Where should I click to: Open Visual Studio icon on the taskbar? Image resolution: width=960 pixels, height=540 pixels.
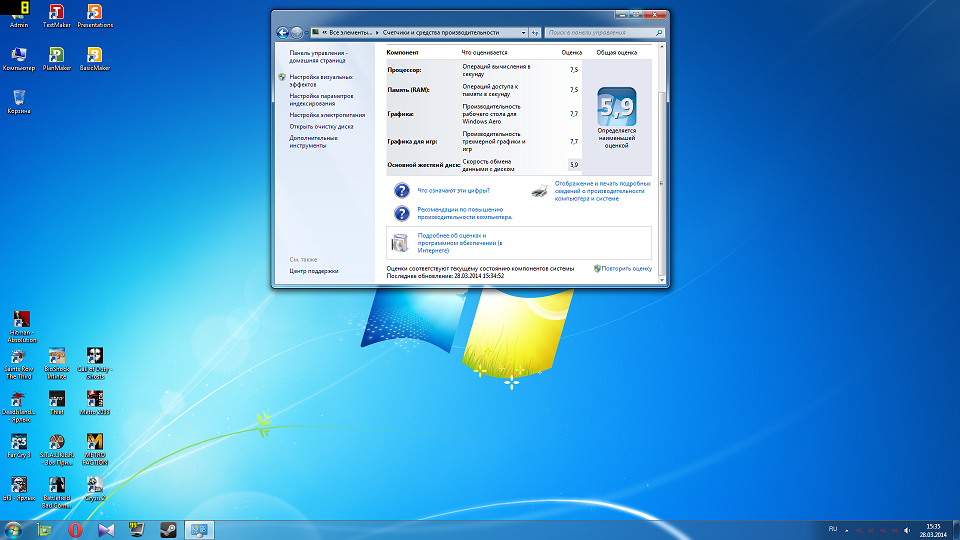[106, 530]
